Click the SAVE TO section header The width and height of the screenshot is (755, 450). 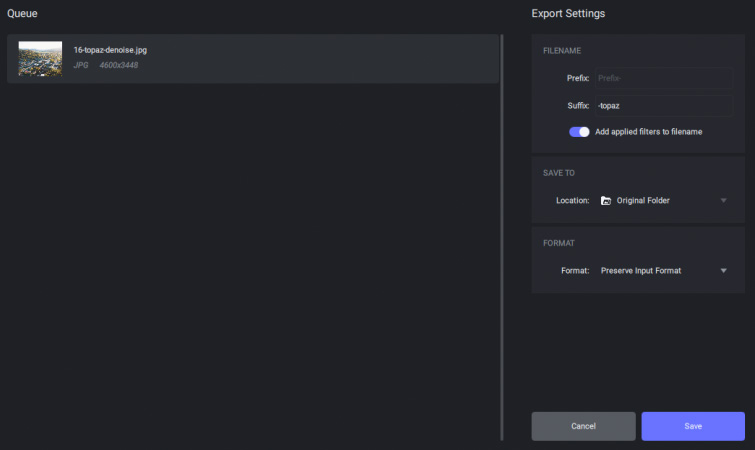[559, 173]
